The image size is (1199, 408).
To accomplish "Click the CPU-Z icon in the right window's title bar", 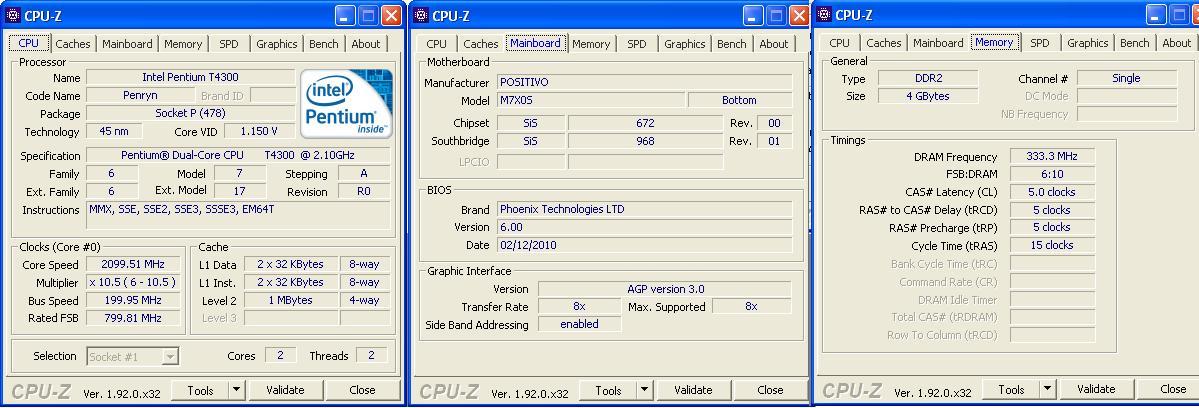I will point(824,15).
